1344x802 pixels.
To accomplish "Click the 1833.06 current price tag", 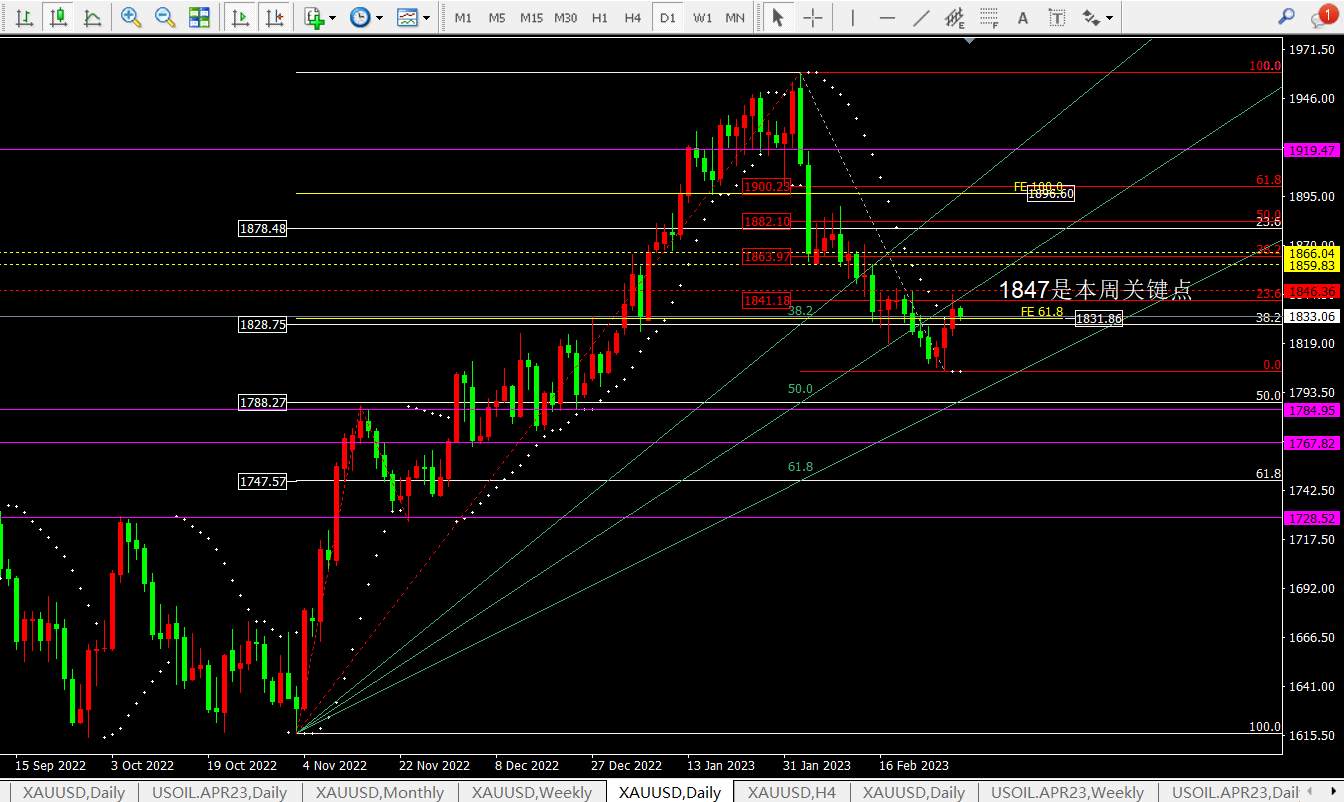I will [x=1313, y=316].
